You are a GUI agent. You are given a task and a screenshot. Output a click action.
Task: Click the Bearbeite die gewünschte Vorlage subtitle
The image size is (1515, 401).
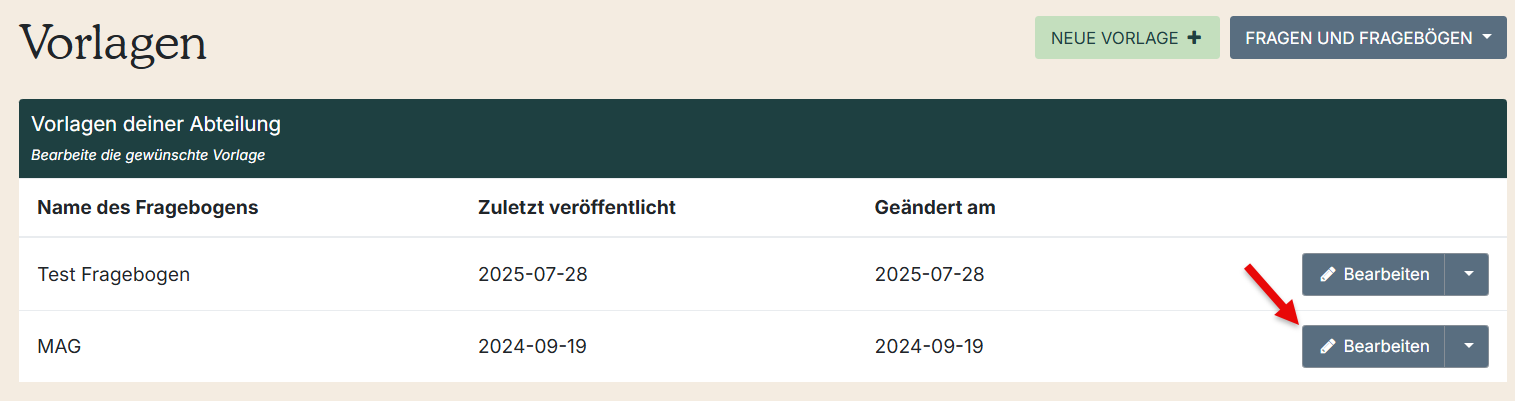click(x=148, y=156)
